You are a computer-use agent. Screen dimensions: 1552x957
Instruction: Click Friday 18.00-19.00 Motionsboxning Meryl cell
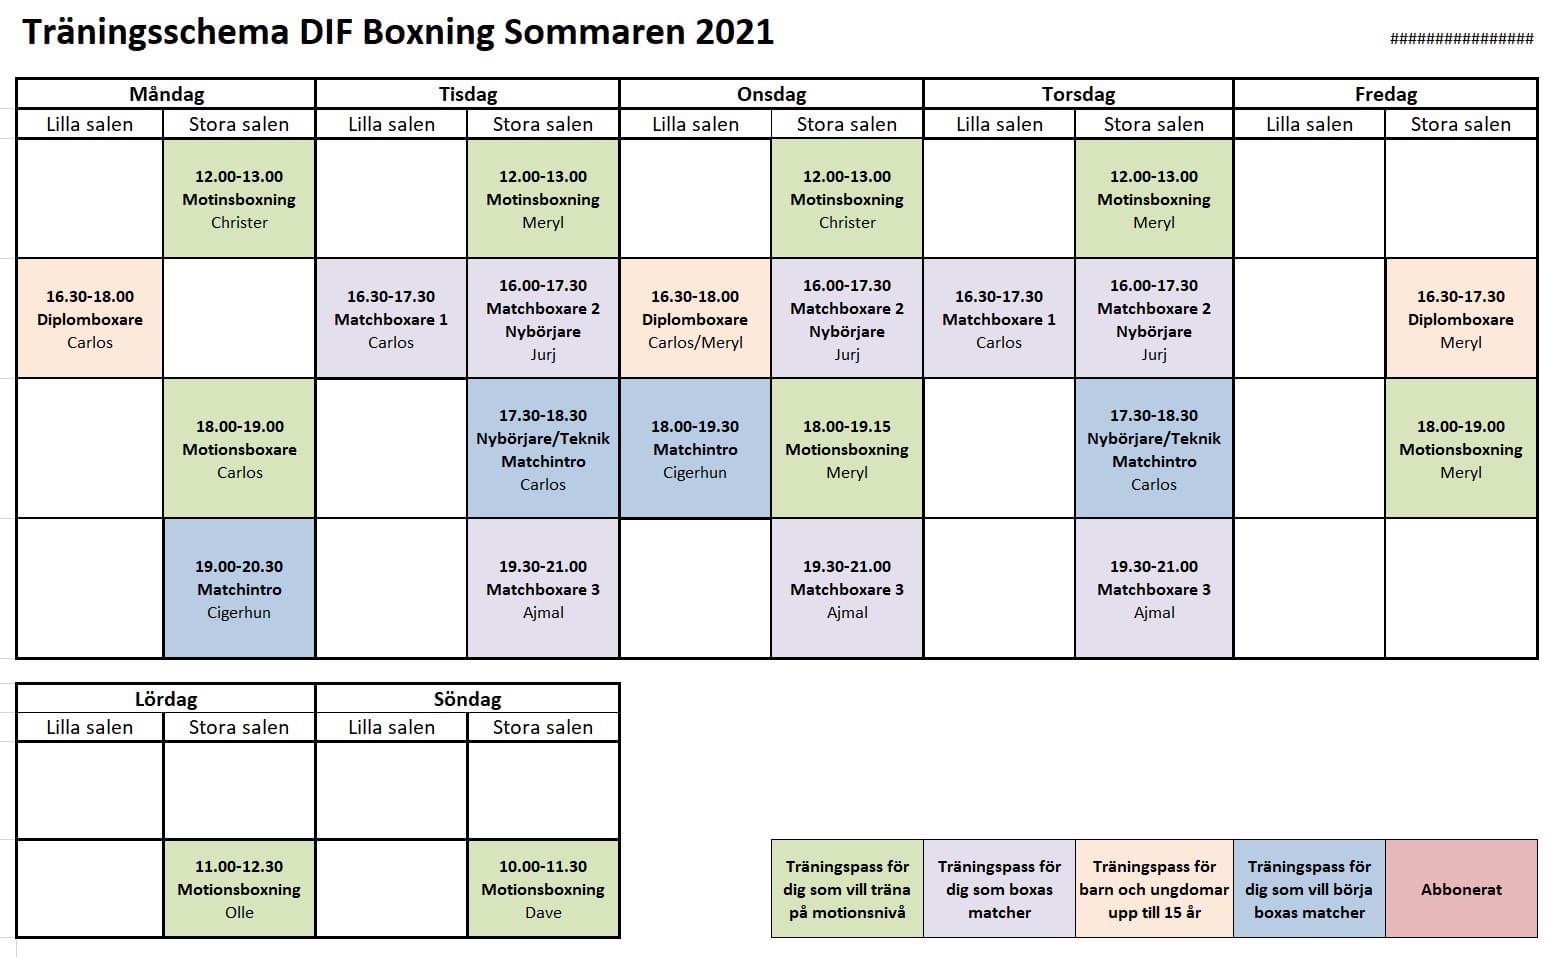[x=1461, y=448]
